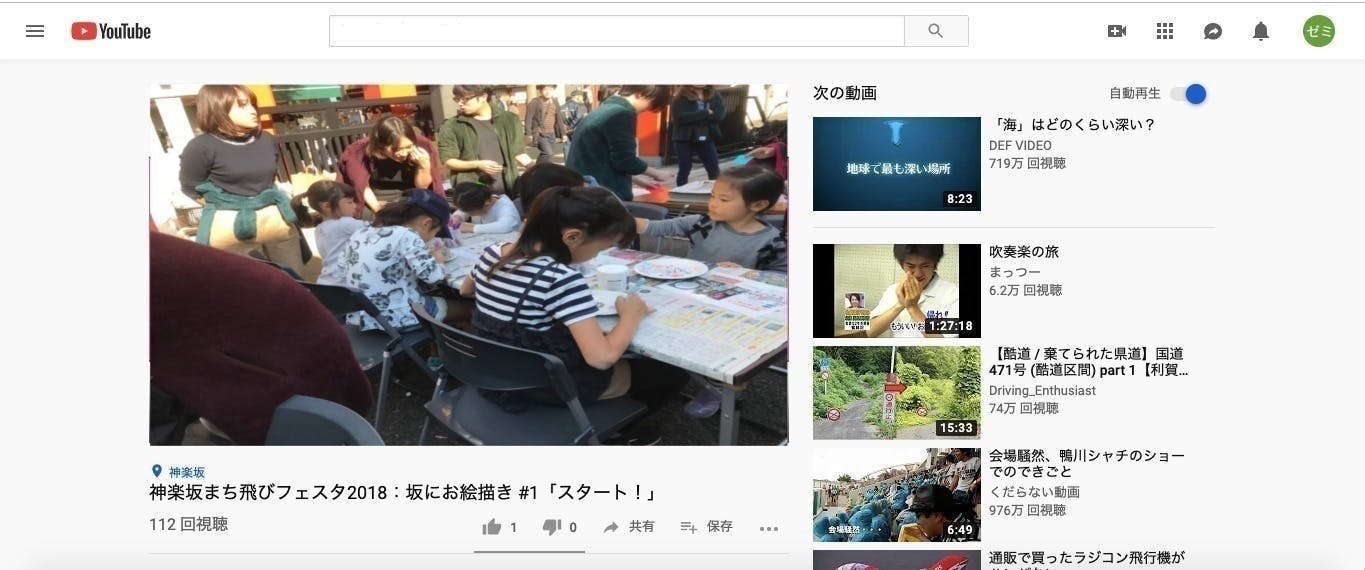This screenshot has height=570, width=1365.
Task: Like the video with thumbs up
Action: tap(492, 527)
